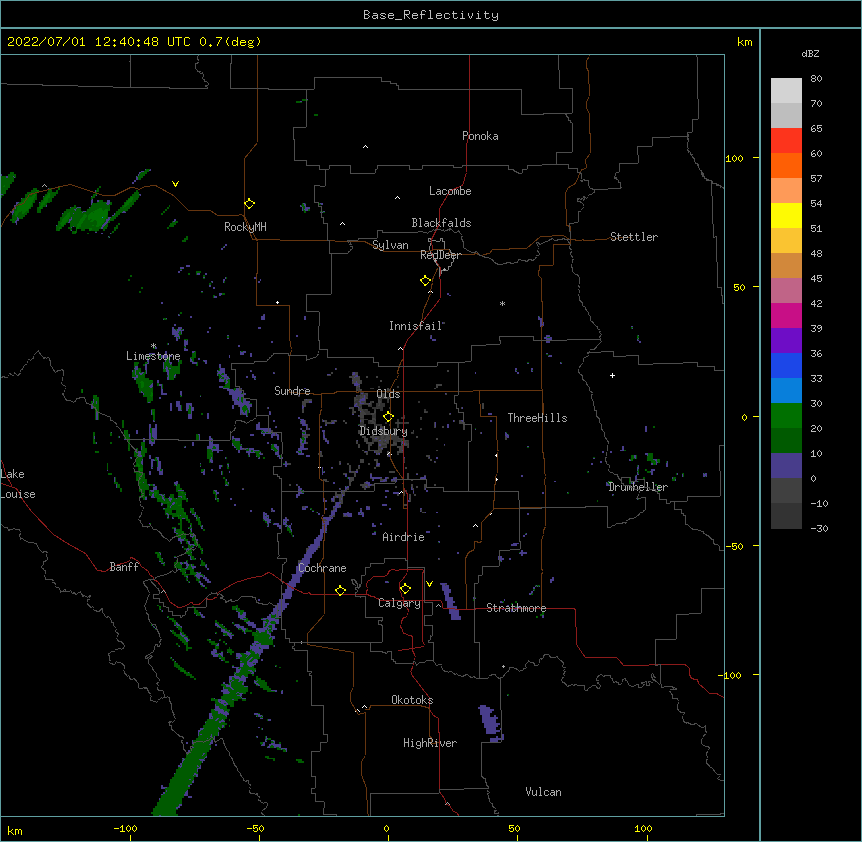Click the yellow diamond marker beside Olds
Viewport: 862px width, 842px height.
pyautogui.click(x=388, y=417)
